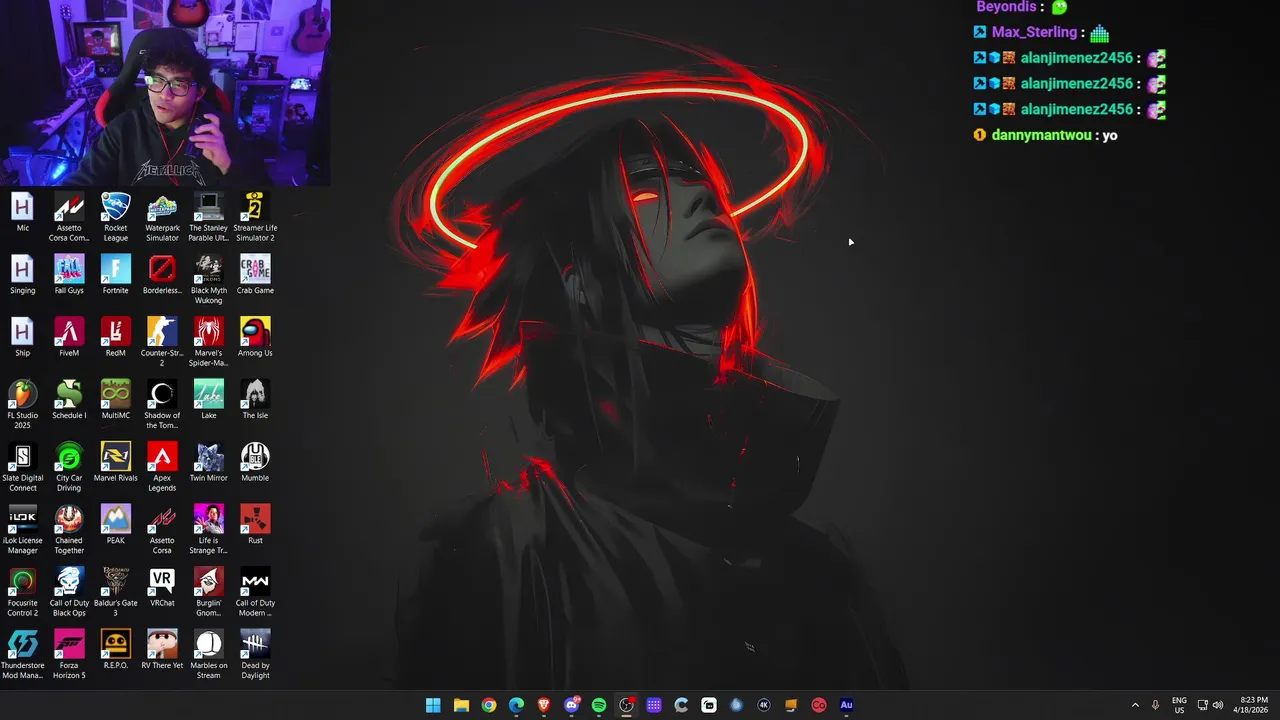Launch Black Myth Wukong shortcut

[x=209, y=280]
